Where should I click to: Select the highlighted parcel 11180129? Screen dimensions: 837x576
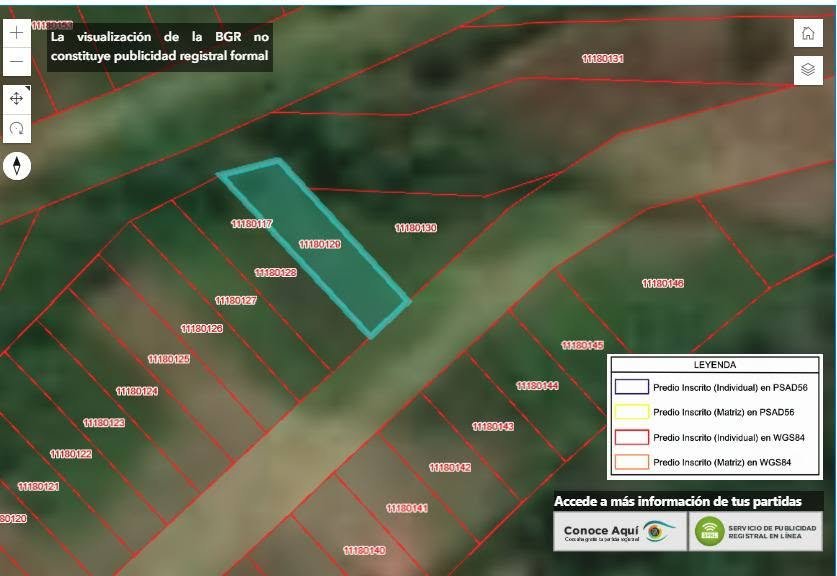(x=320, y=244)
